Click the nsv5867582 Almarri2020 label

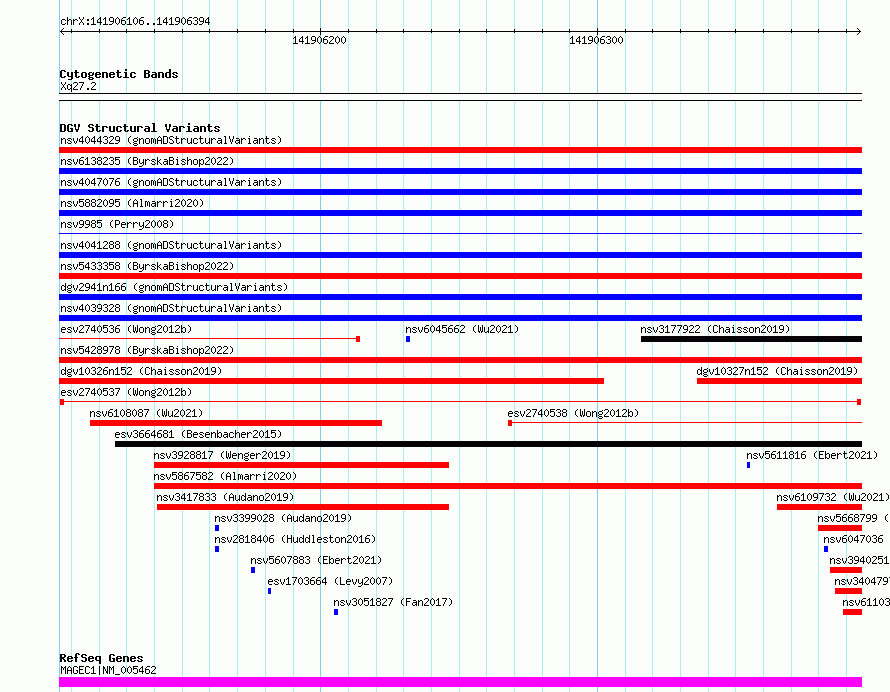[225, 476]
